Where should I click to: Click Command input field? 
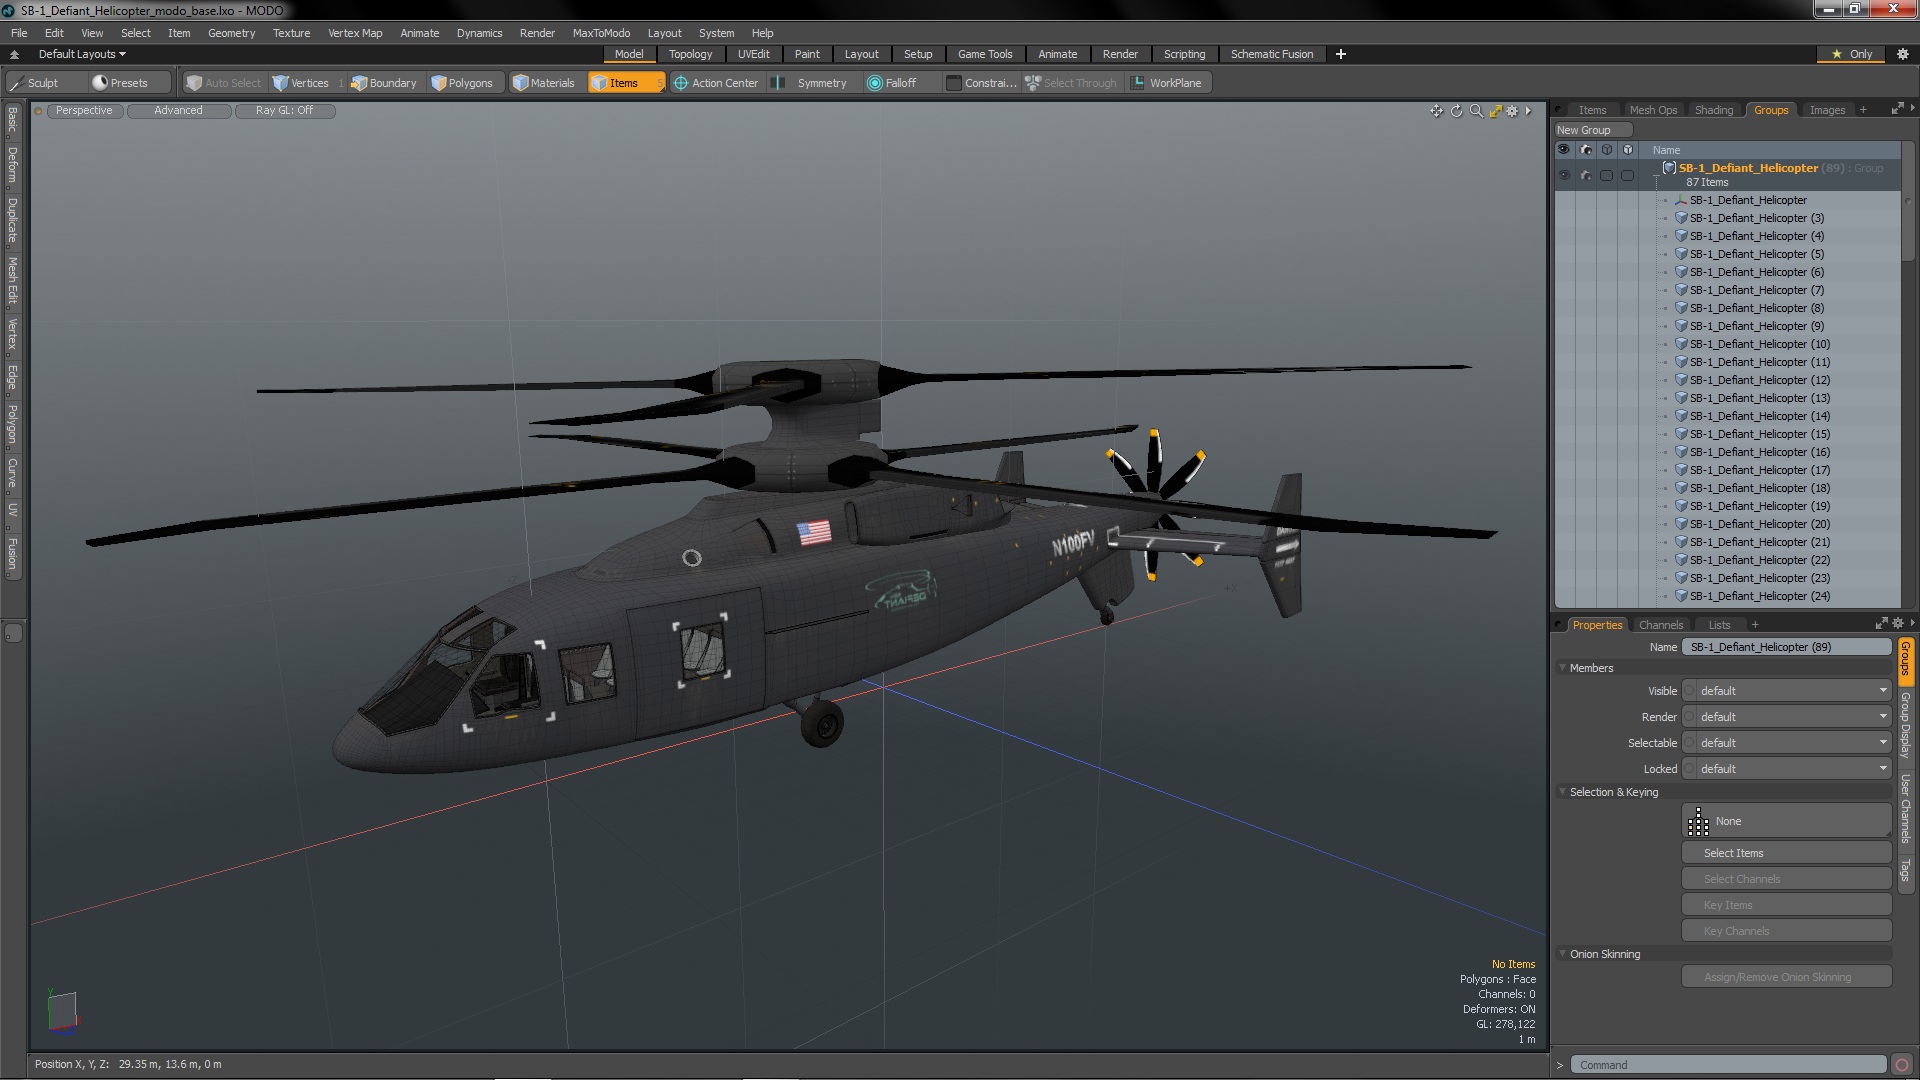click(x=1728, y=1065)
